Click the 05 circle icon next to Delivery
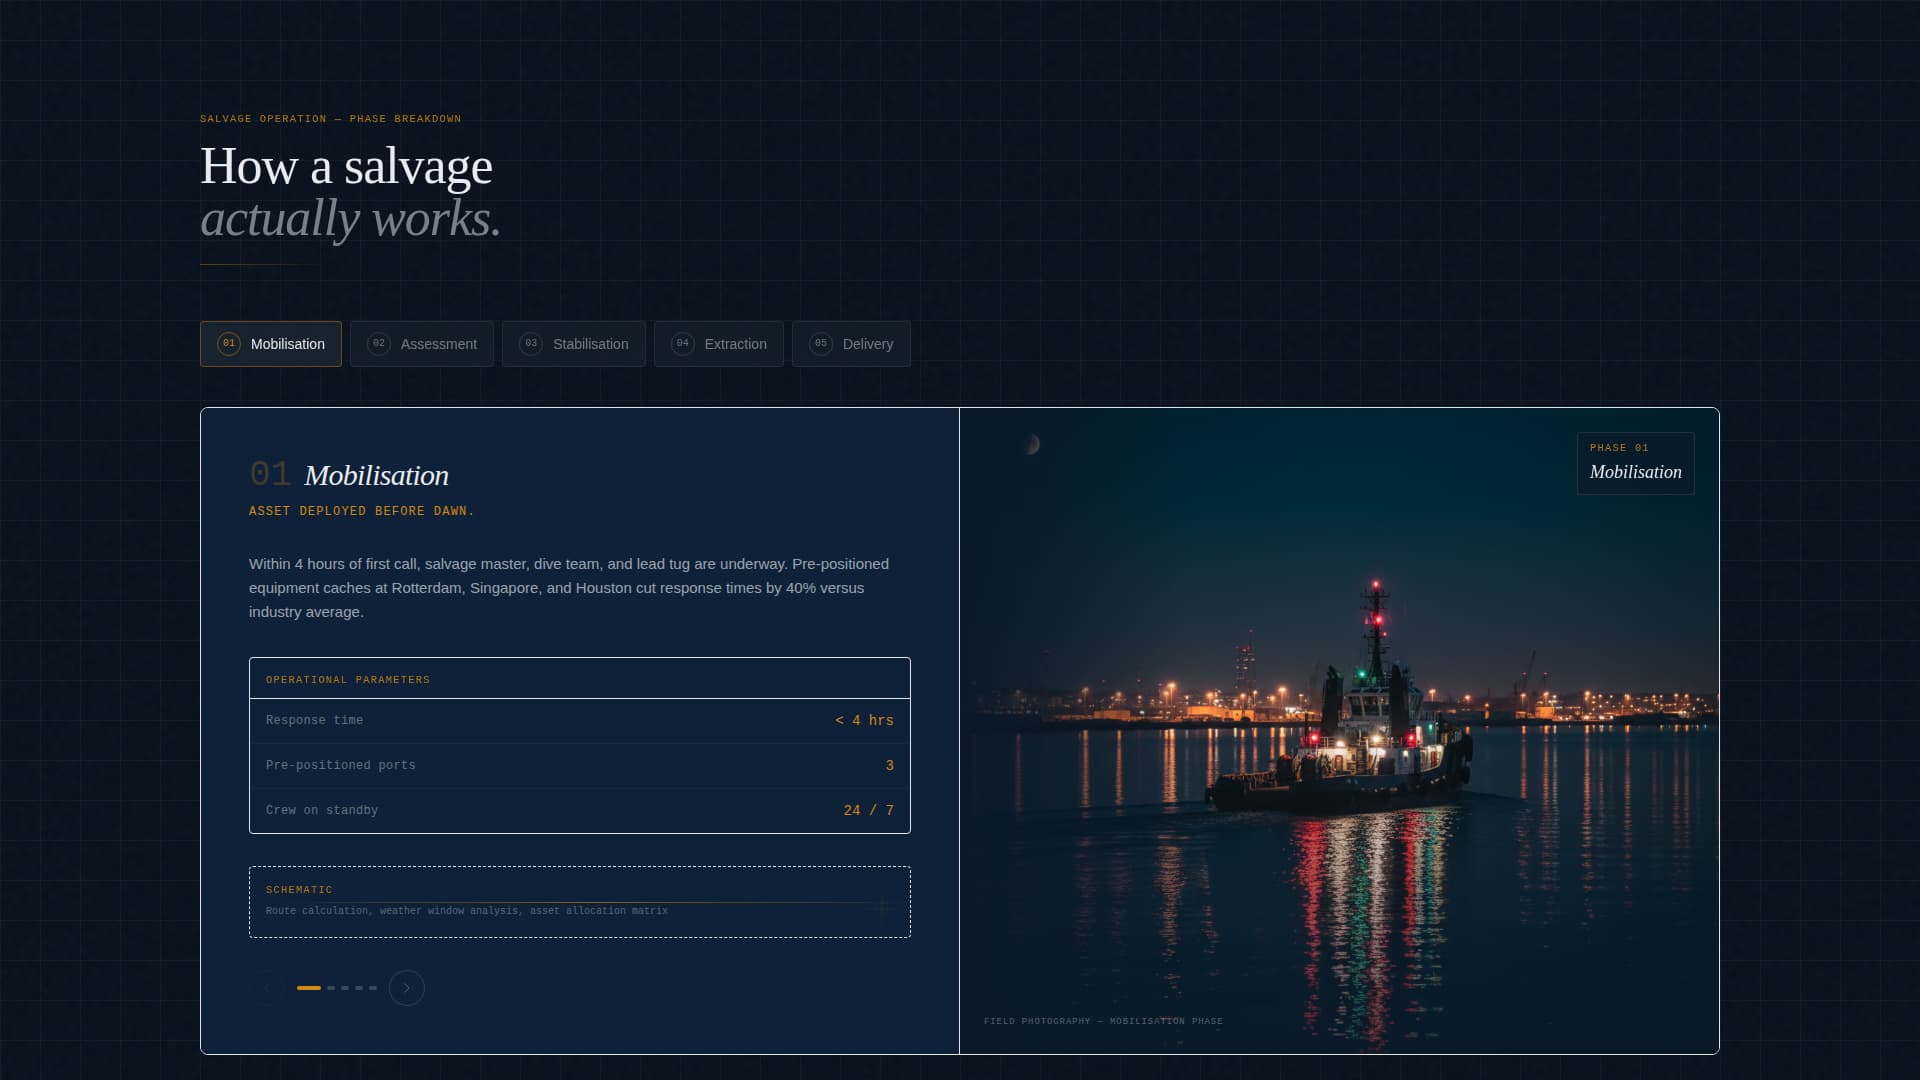The height and width of the screenshot is (1080, 1920). [x=821, y=343]
